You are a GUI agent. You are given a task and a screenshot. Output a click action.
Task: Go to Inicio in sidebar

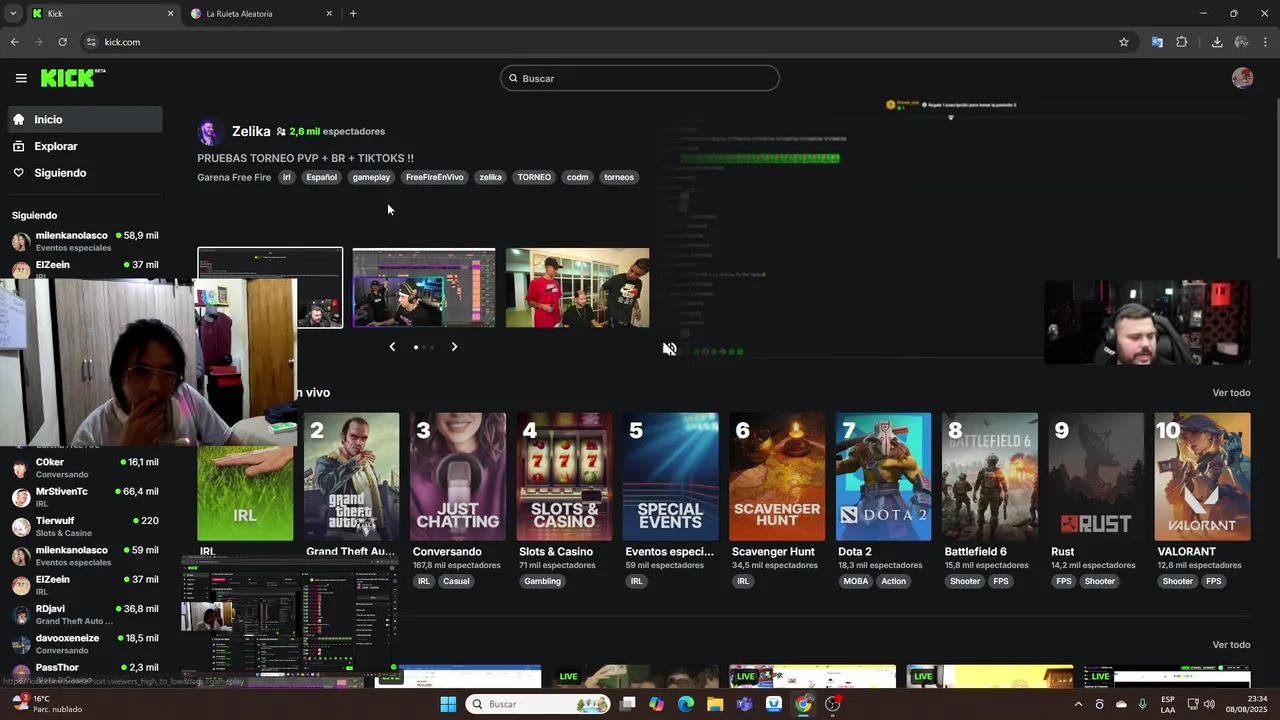click(86, 119)
